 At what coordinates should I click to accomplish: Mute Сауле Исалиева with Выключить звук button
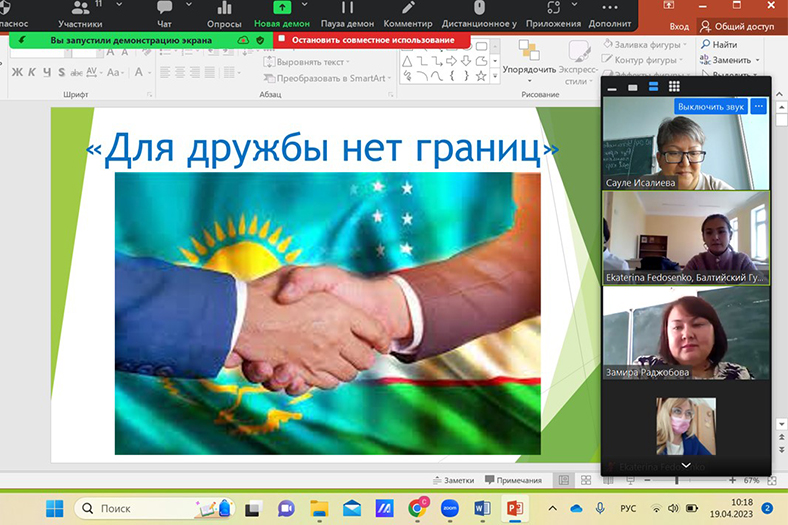[x=710, y=106]
